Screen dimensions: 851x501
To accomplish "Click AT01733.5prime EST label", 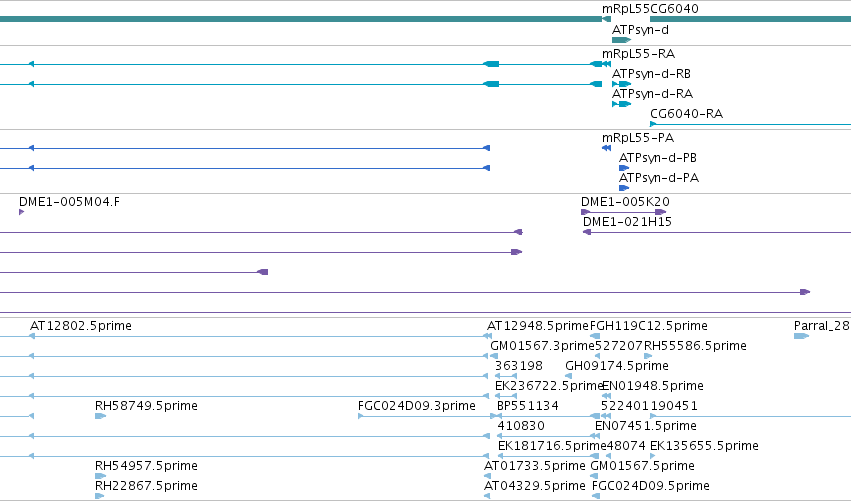I will point(535,466).
